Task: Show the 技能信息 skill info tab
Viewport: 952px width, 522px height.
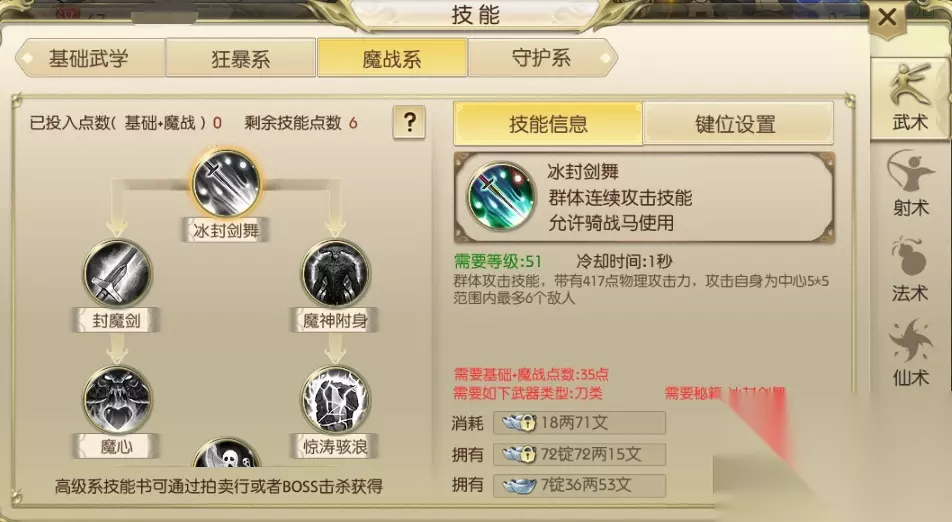Action: coord(548,124)
